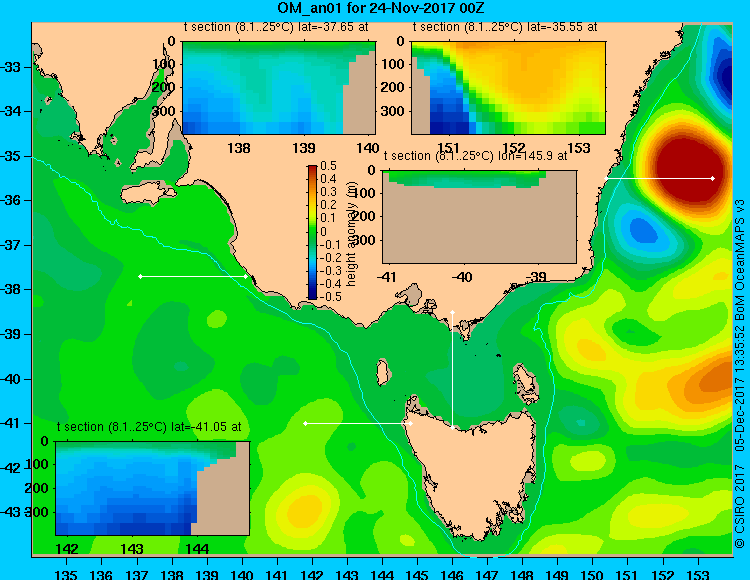Viewport: 750px width, 580px height.
Task: Select the '0.3' color bar label
Action: pyautogui.click(x=329, y=192)
